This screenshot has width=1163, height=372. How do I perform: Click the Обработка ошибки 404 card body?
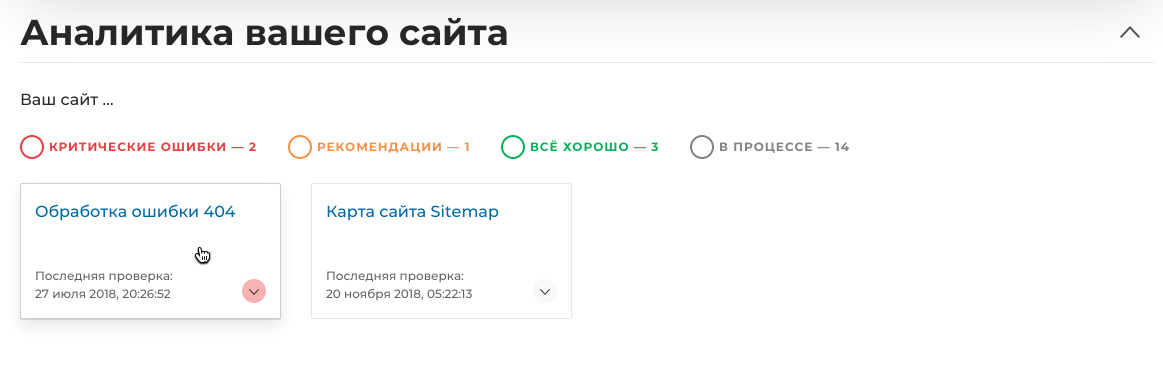coord(151,251)
